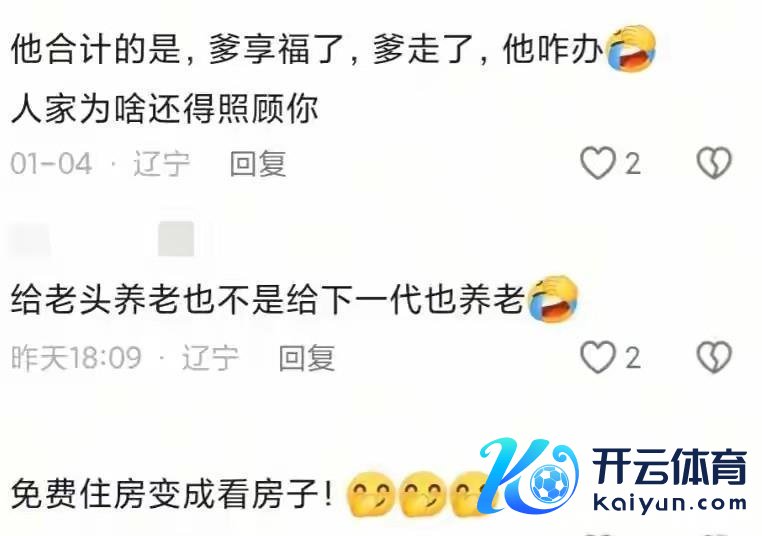
Task: Click the 昨天18:09 timestamp
Action: point(76,358)
